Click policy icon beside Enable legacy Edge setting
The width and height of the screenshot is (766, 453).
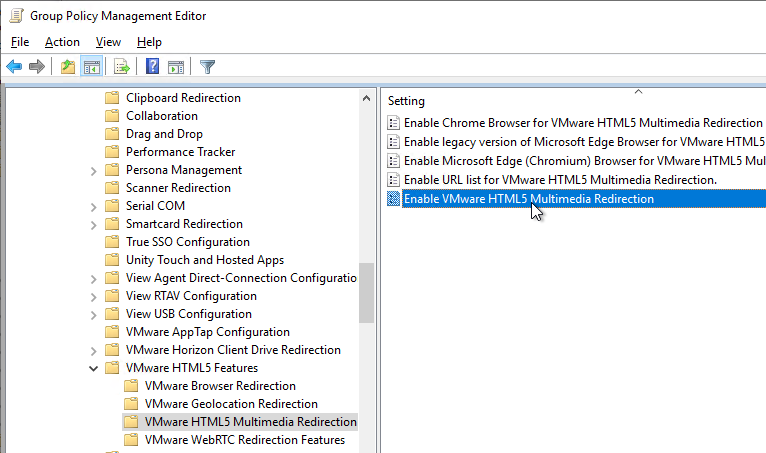(393, 142)
